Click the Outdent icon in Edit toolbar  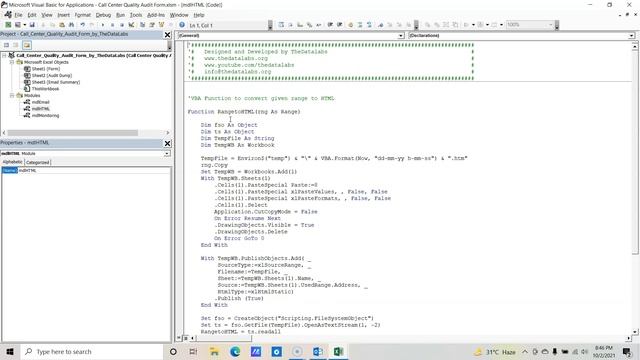tap(340, 25)
